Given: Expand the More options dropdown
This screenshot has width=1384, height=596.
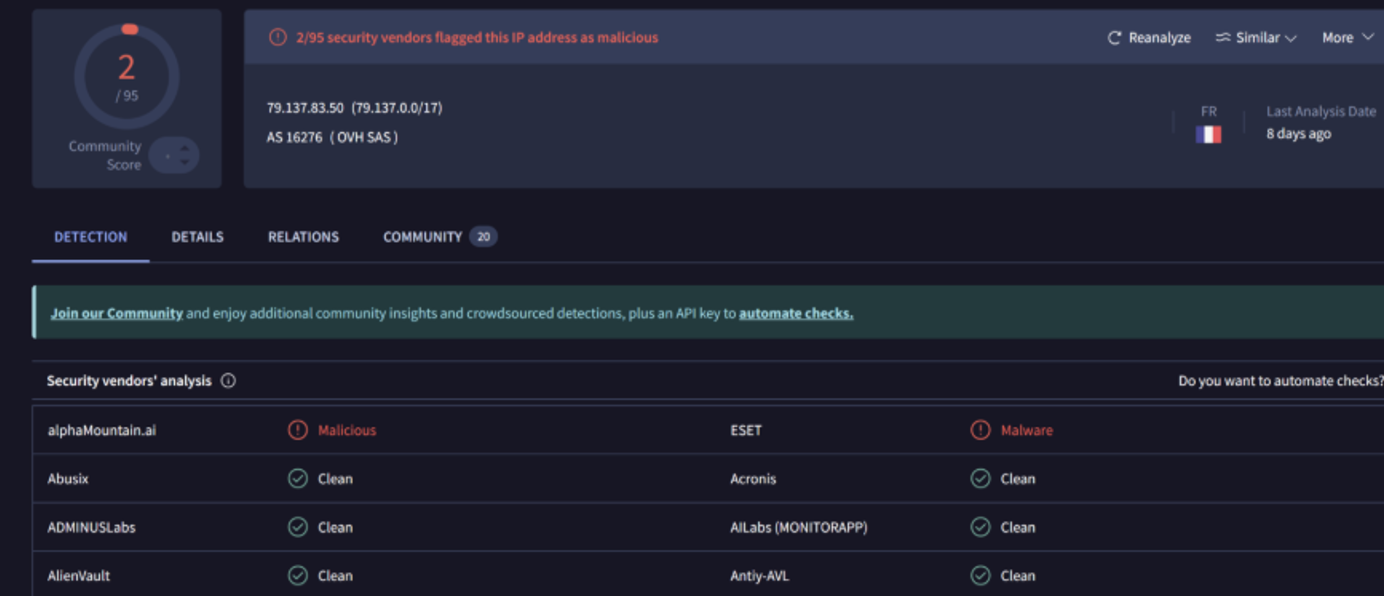Looking at the screenshot, I should (1347, 38).
